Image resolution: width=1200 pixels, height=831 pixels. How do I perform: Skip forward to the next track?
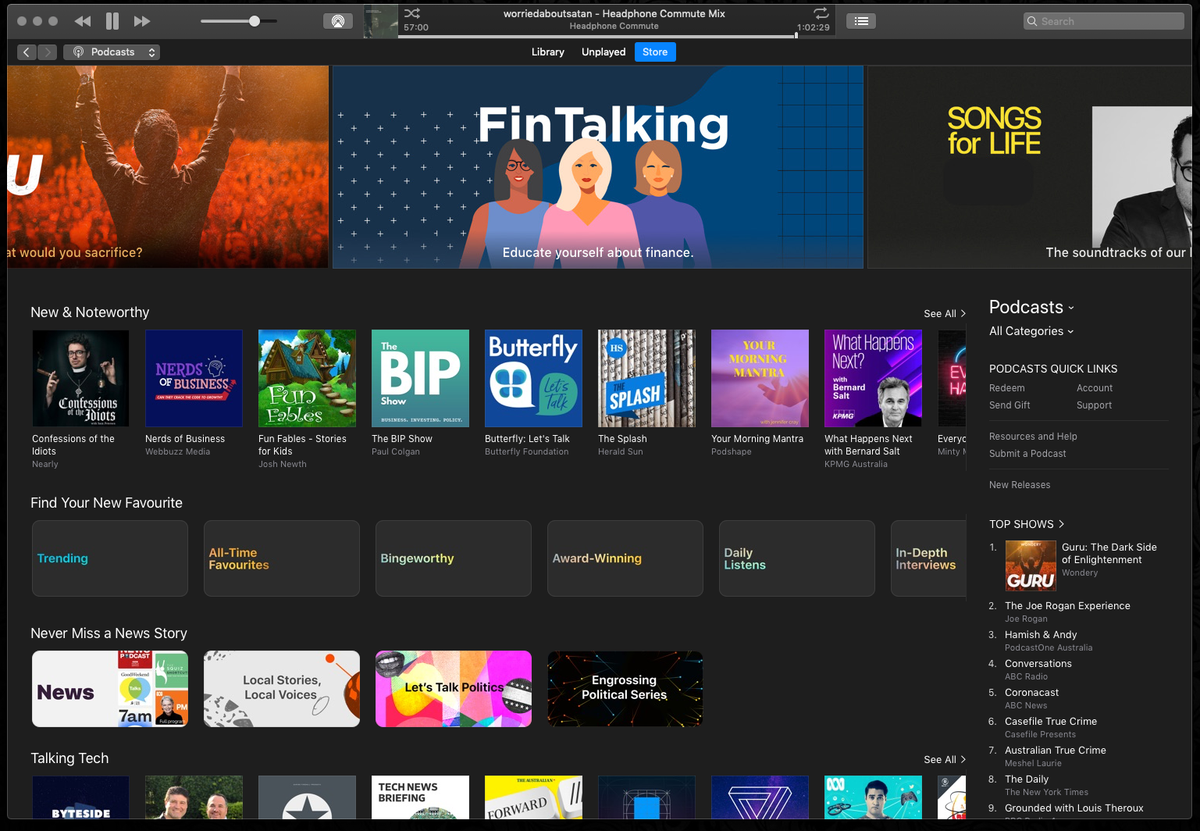click(x=142, y=21)
